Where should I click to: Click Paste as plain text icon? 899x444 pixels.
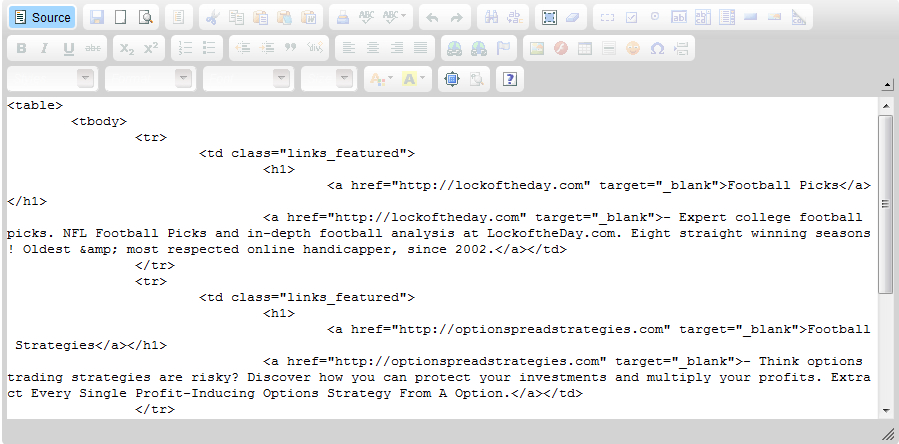[x=284, y=18]
